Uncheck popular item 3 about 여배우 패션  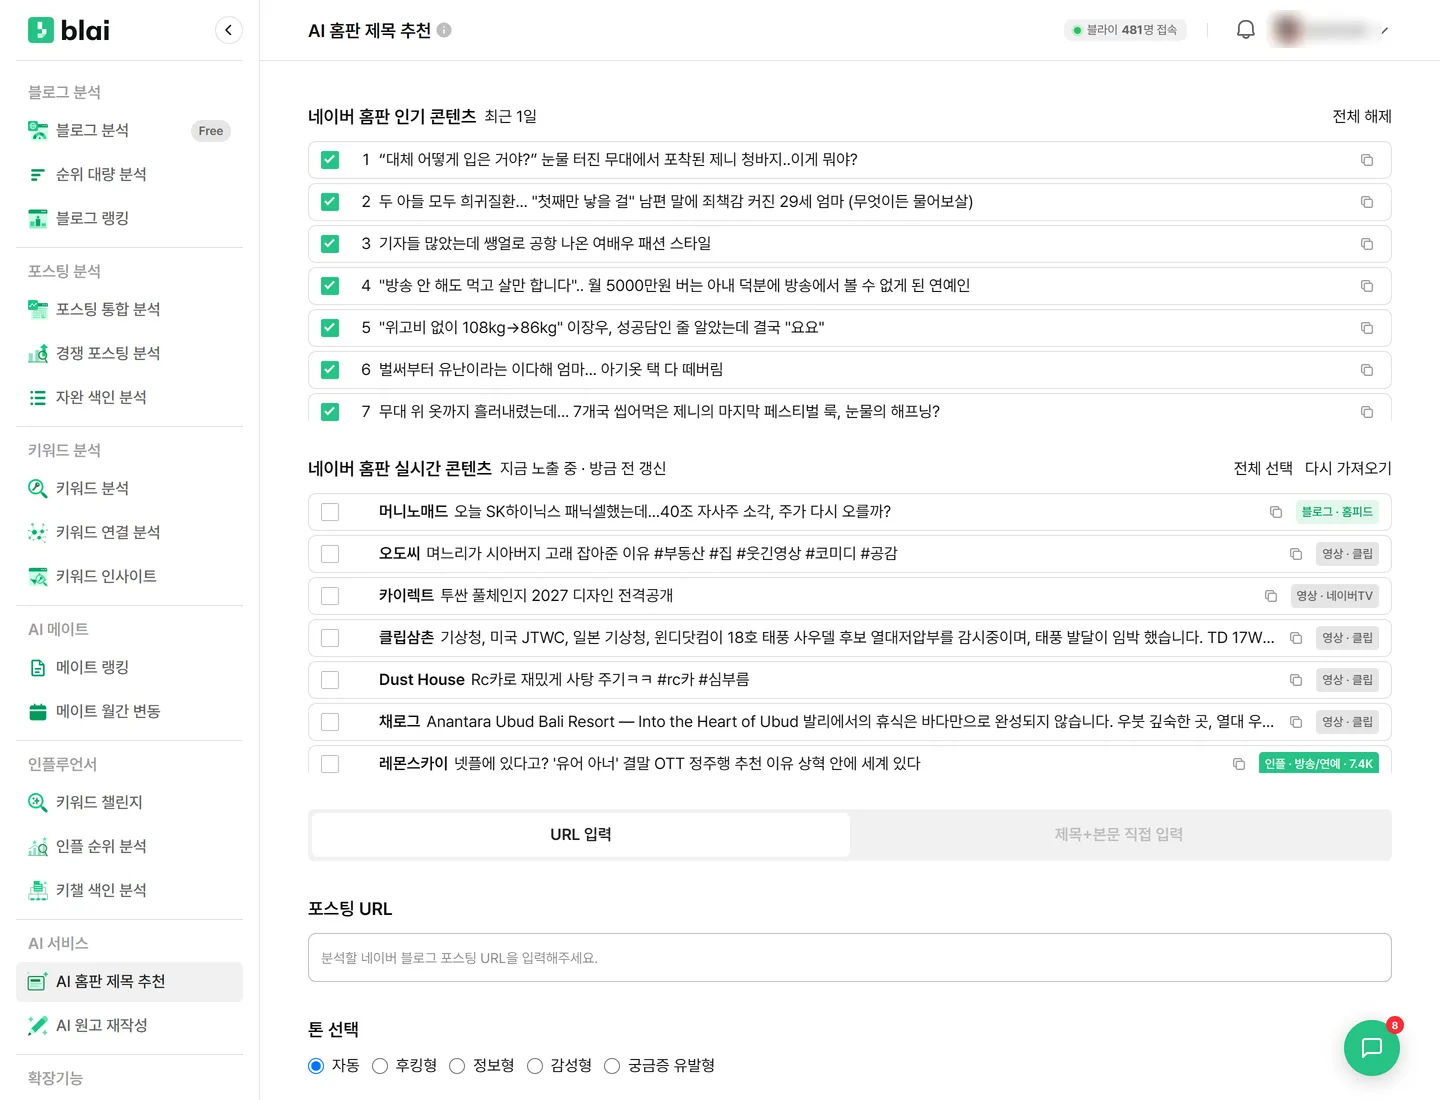pyautogui.click(x=330, y=244)
